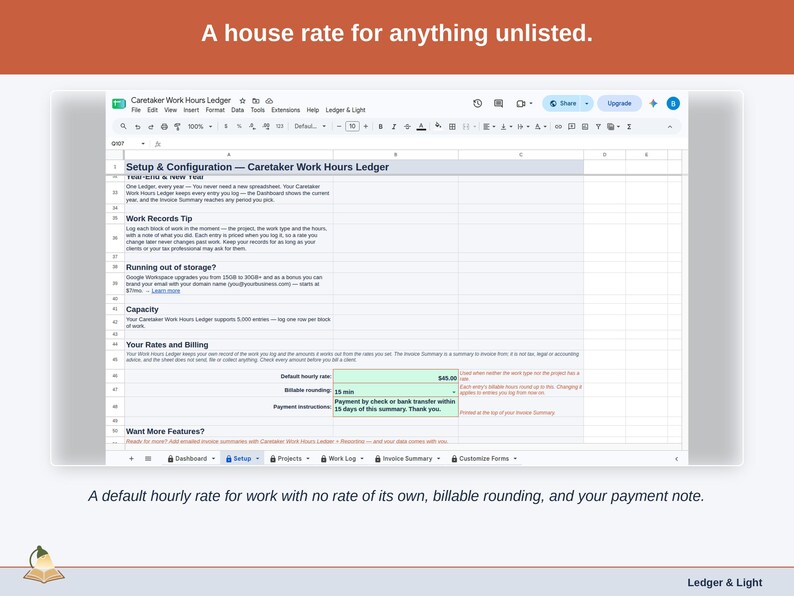Format as percent
794x596 pixels.
click(x=239, y=127)
